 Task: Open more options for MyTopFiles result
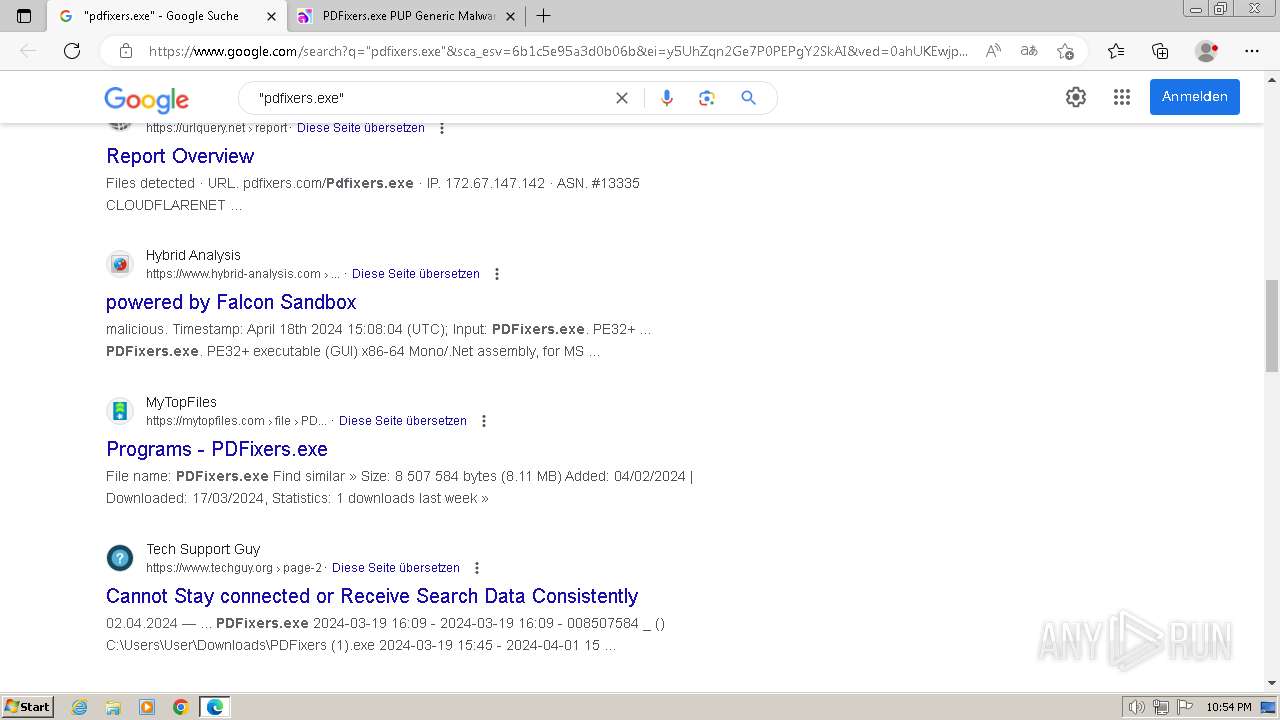pyautogui.click(x=484, y=421)
